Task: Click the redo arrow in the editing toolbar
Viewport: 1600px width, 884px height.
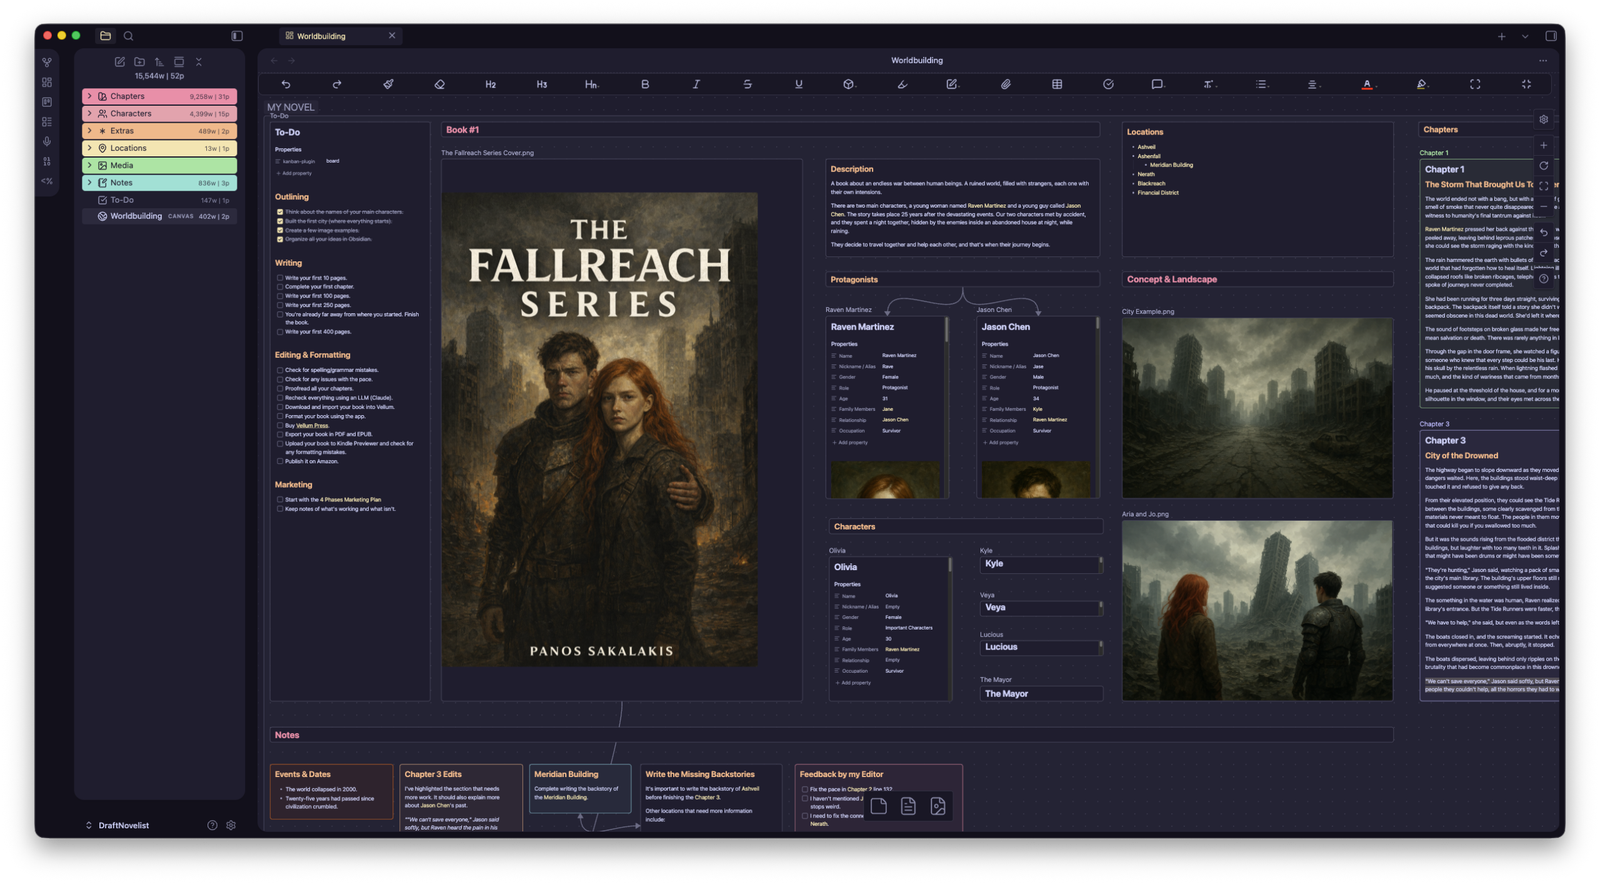Action: tap(337, 84)
